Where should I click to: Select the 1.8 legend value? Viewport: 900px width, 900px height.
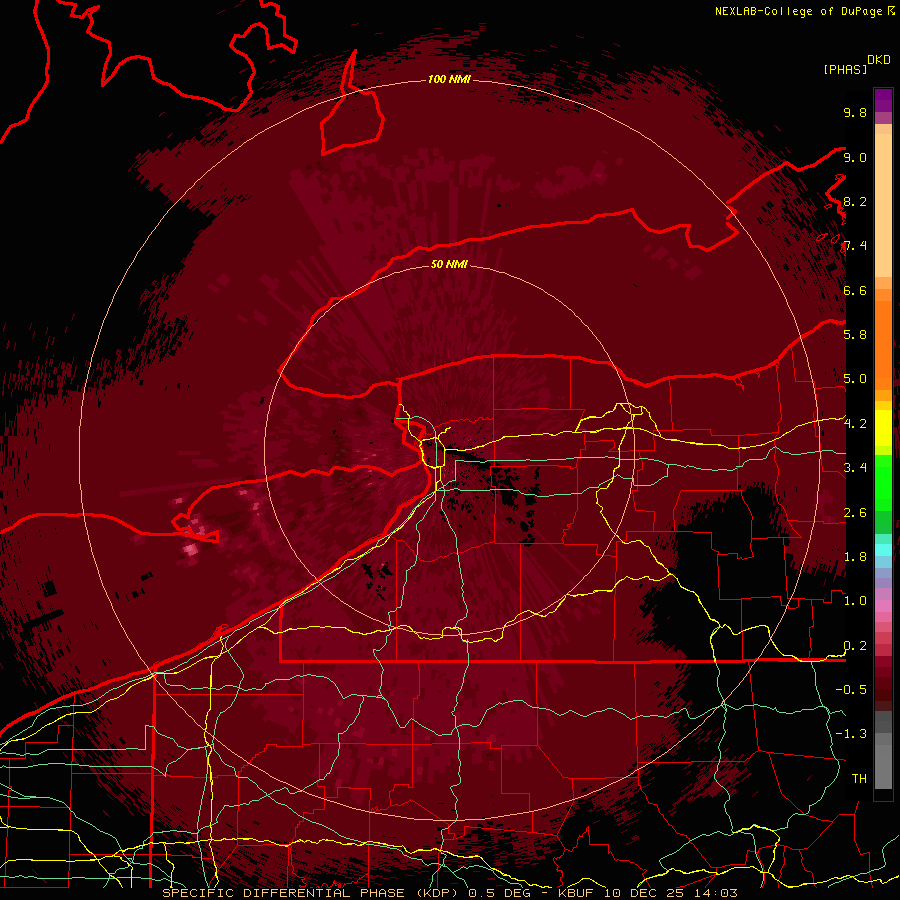pos(855,556)
